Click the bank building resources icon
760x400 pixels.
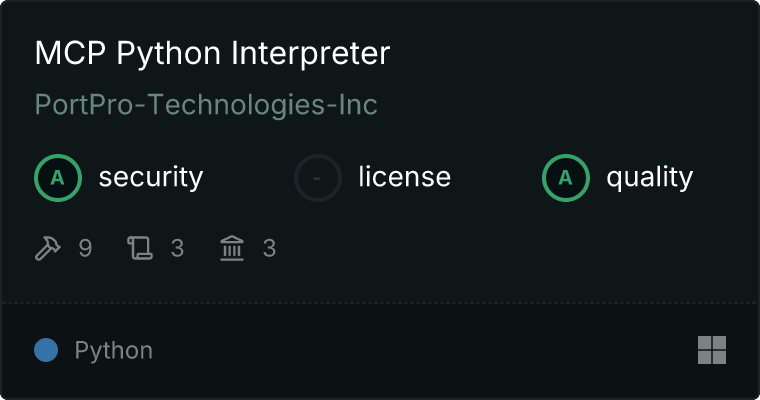[232, 248]
